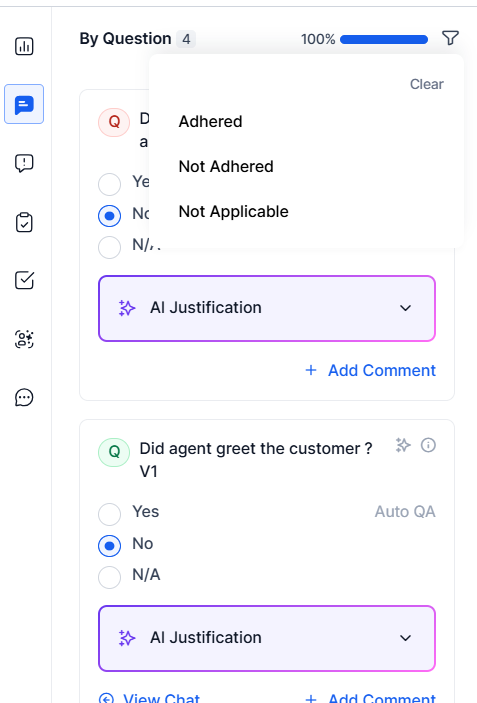Expand first AI Justification panel
Image resolution: width=477 pixels, height=703 pixels.
pyautogui.click(x=267, y=308)
